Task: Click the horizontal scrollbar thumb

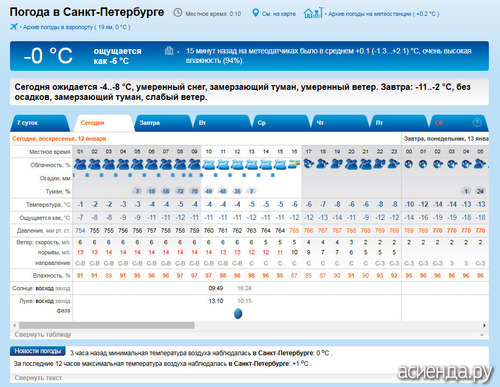Action: point(107,325)
